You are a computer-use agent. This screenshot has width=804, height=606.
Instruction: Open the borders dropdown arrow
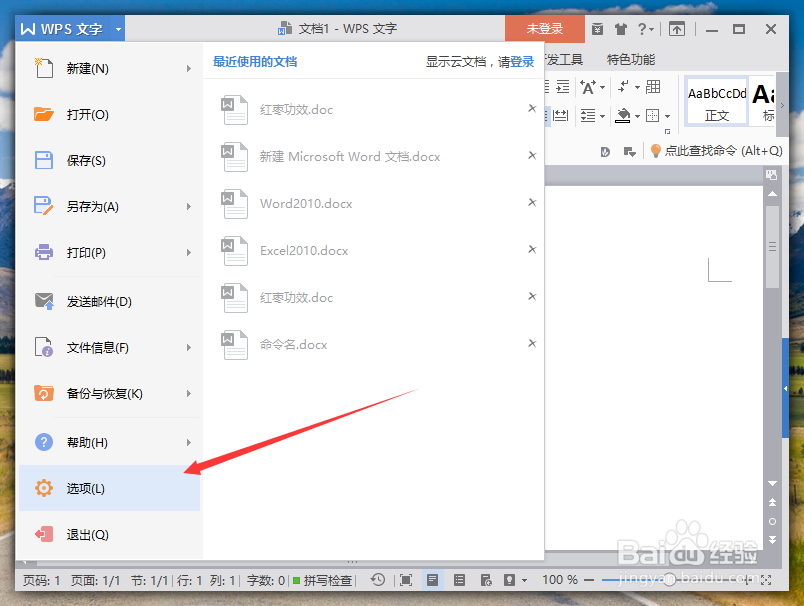pyautogui.click(x=668, y=116)
